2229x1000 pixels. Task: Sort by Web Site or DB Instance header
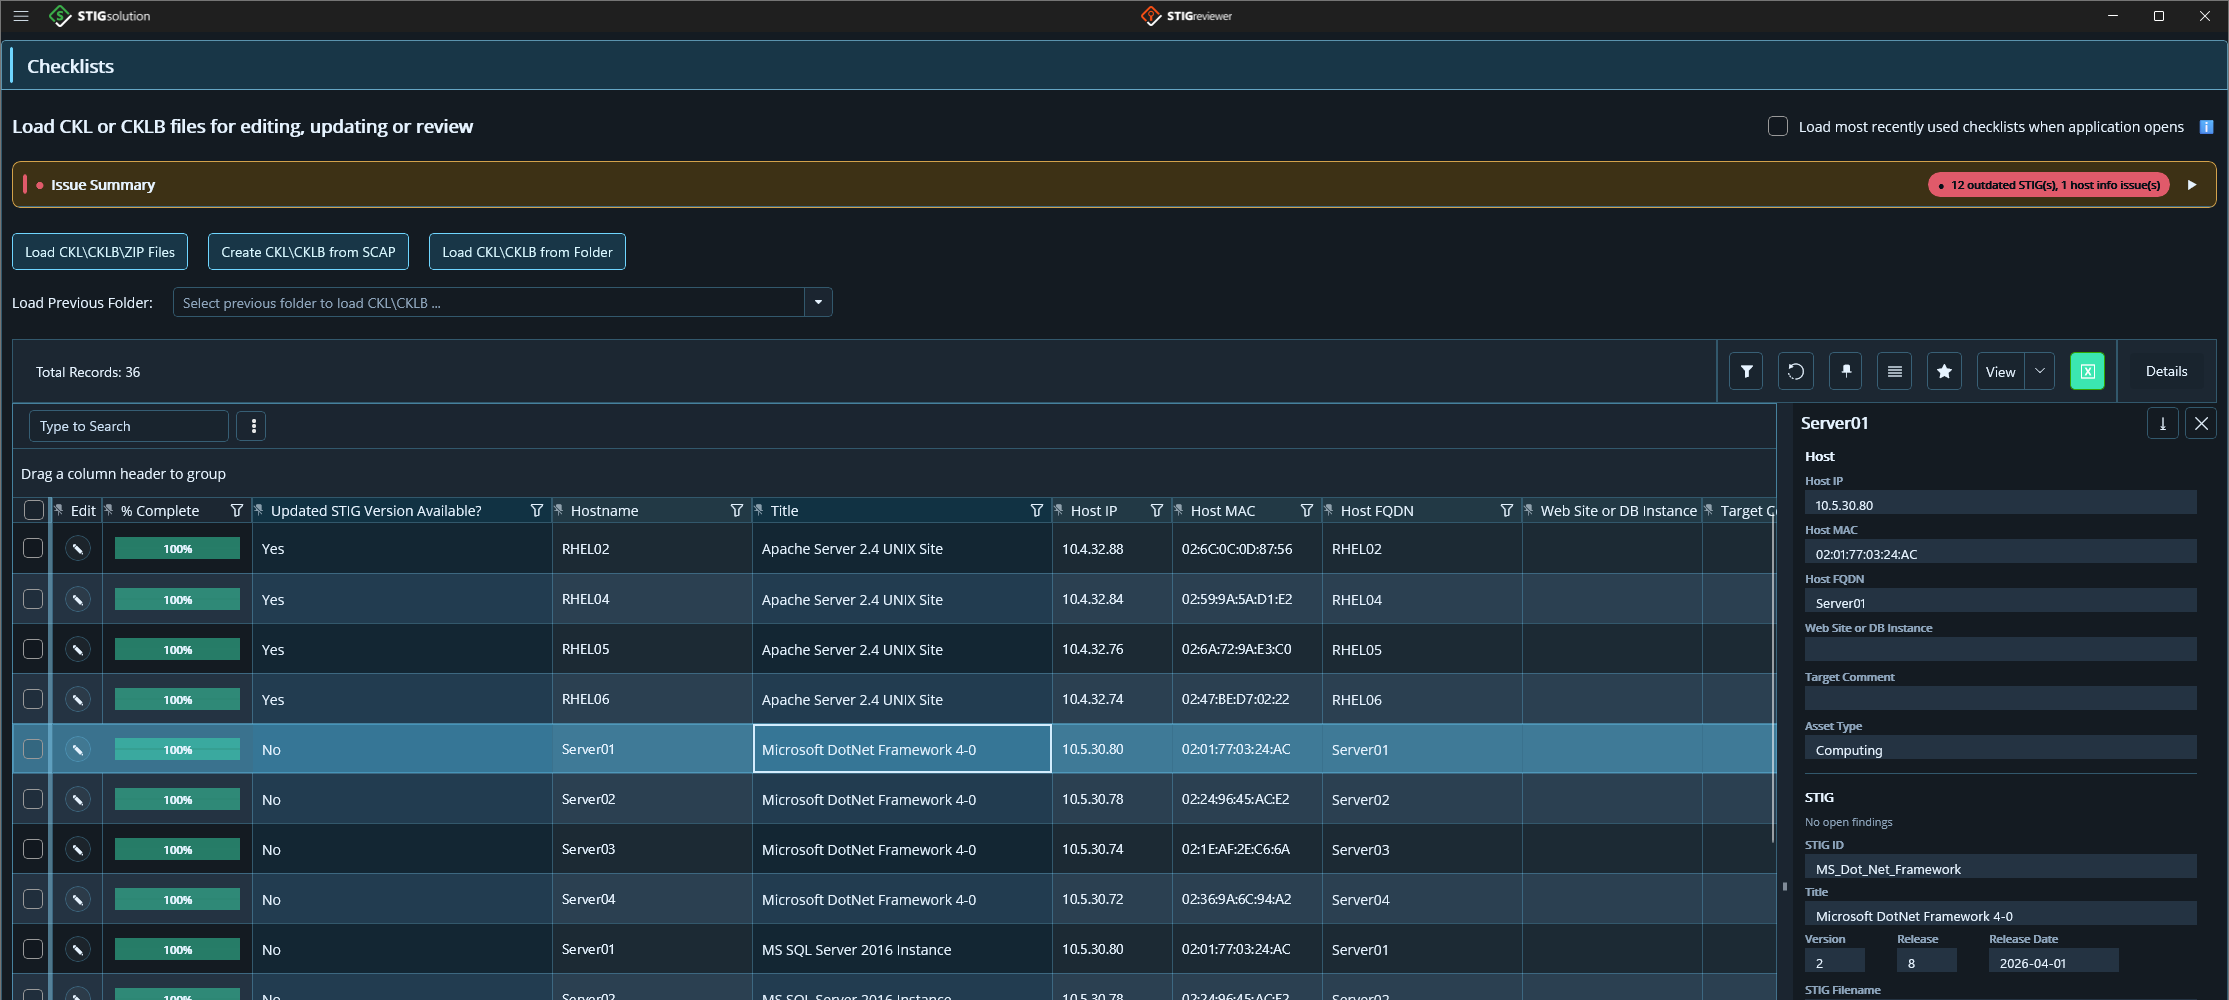1618,511
